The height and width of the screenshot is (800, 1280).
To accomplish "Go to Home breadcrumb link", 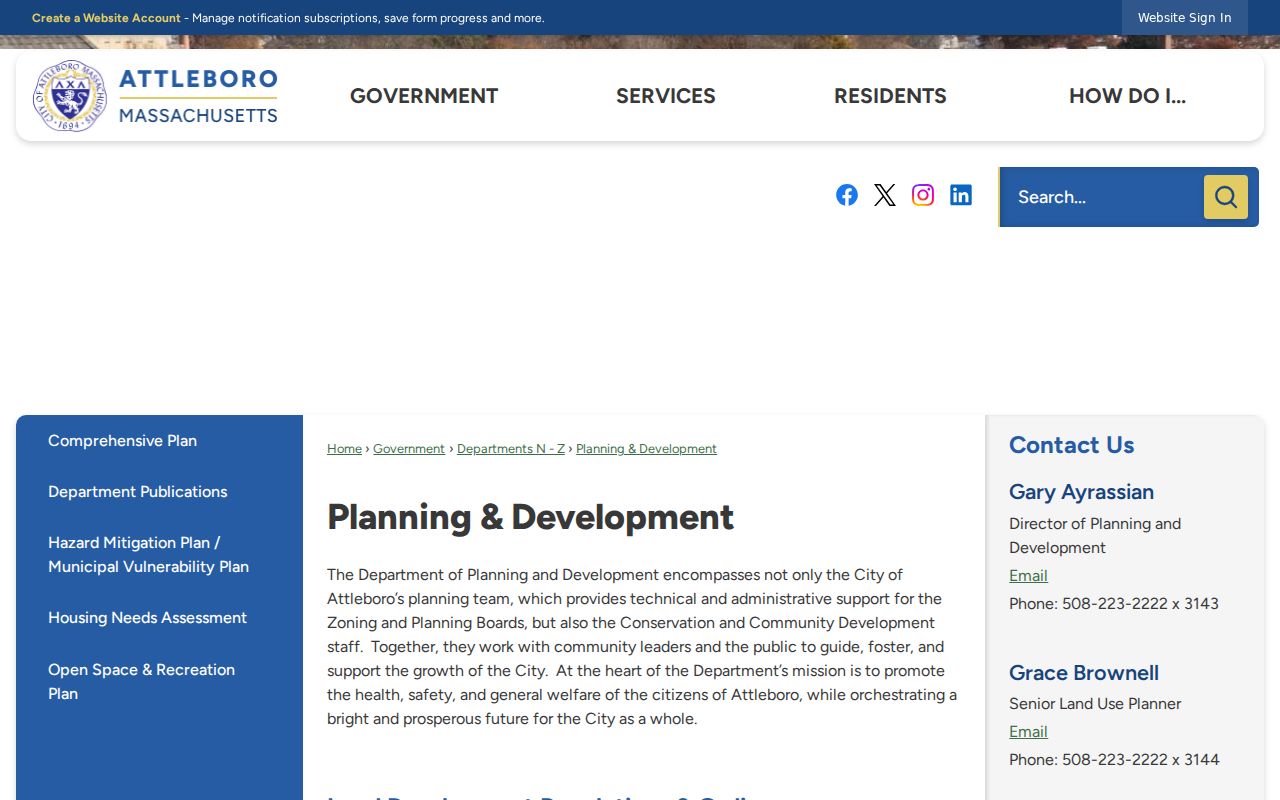I will click(x=344, y=449).
